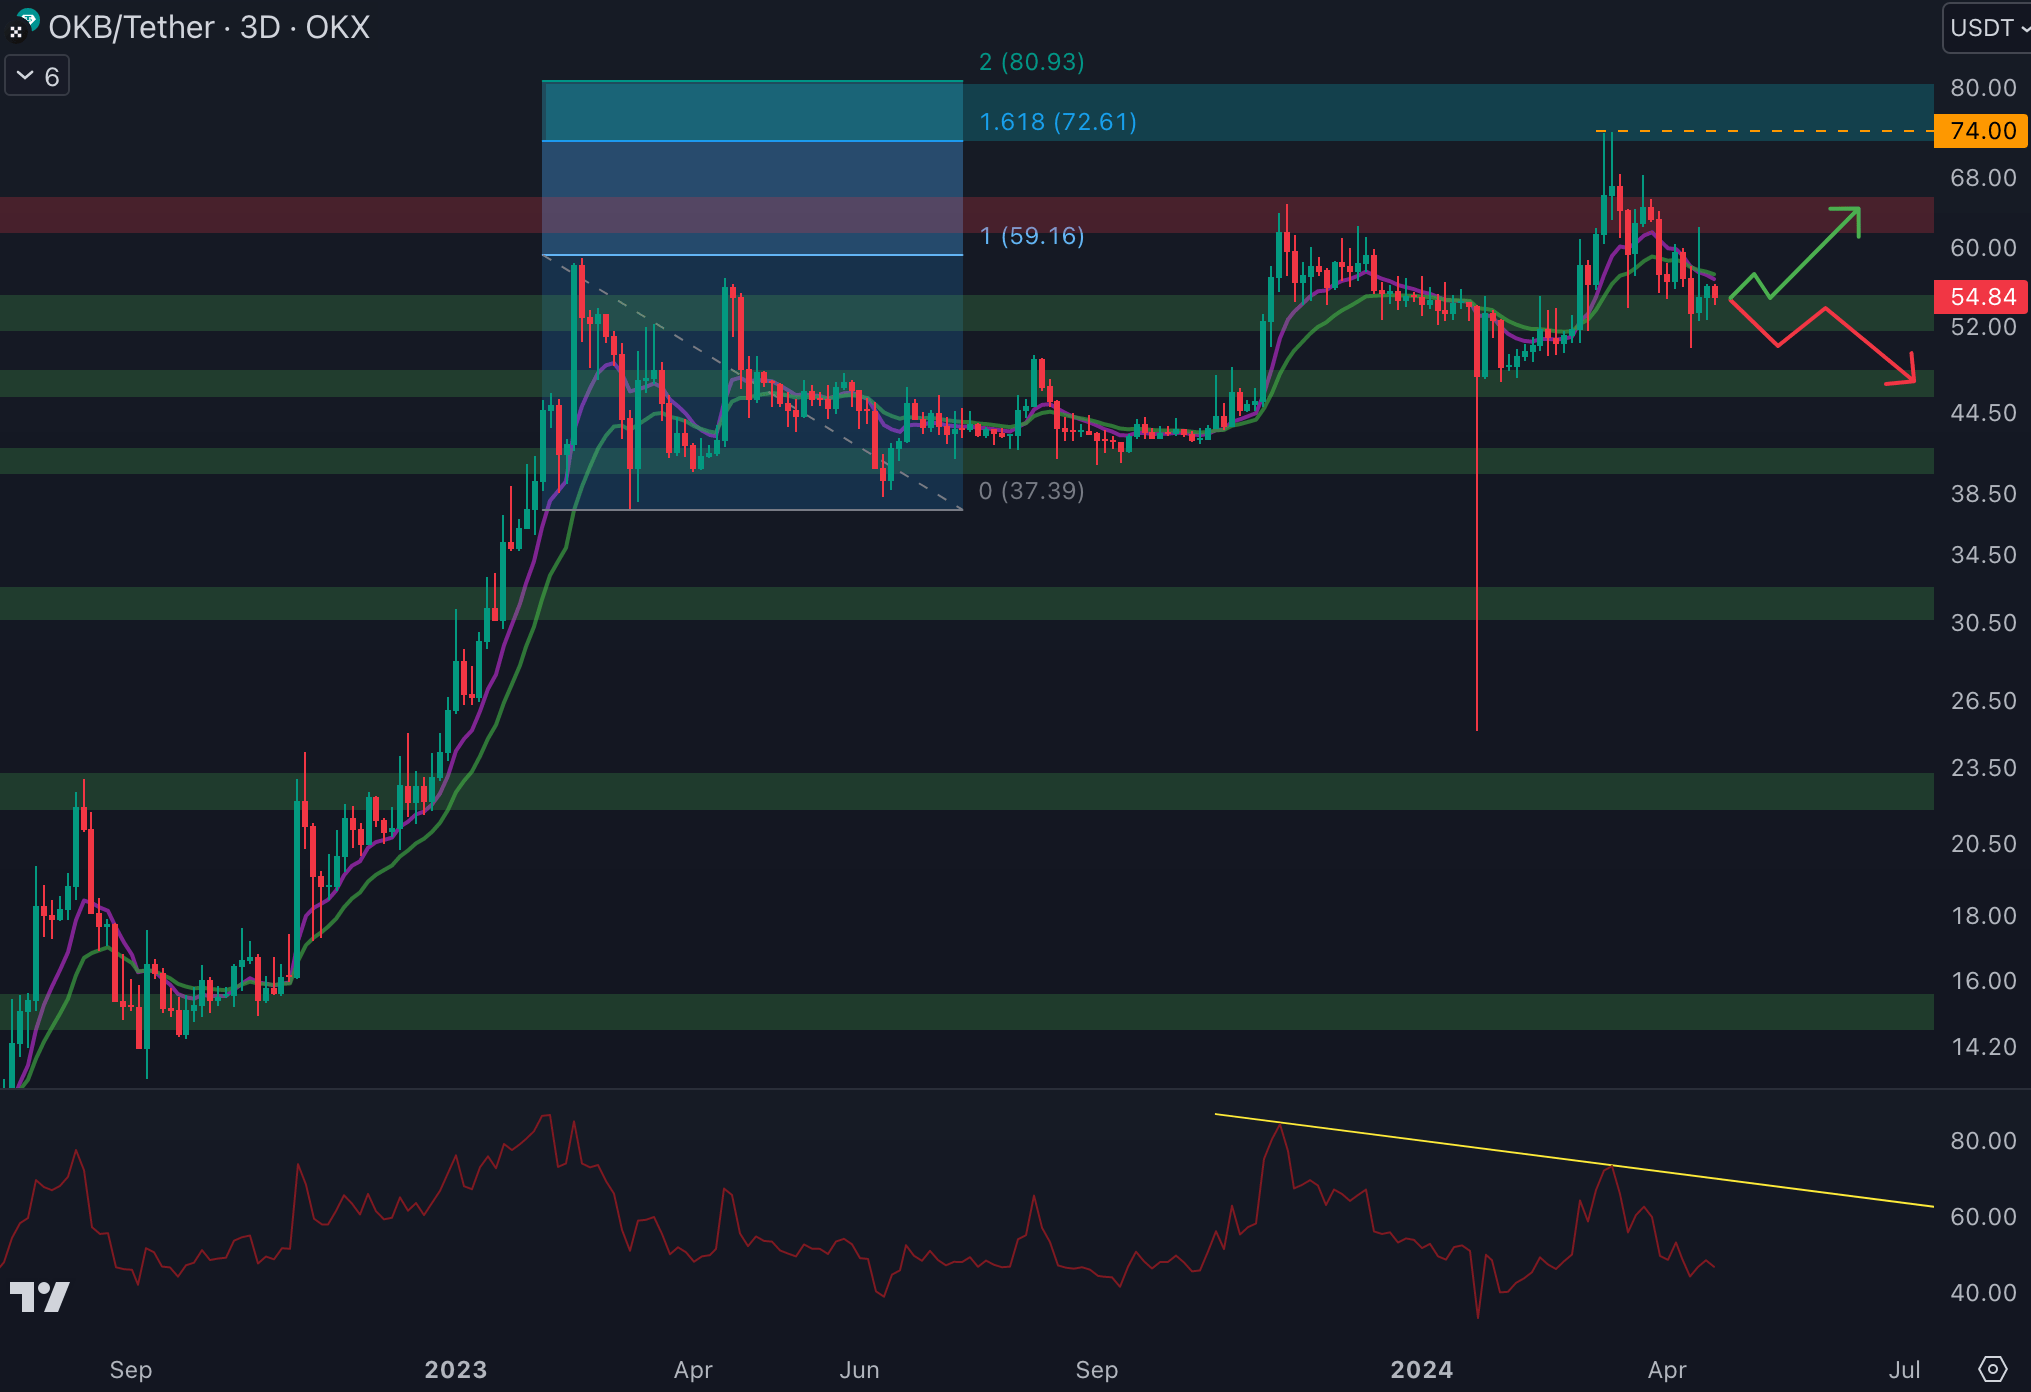Click the 2024 label on time axis
The width and height of the screenshot is (2031, 1392).
pyautogui.click(x=1421, y=1369)
